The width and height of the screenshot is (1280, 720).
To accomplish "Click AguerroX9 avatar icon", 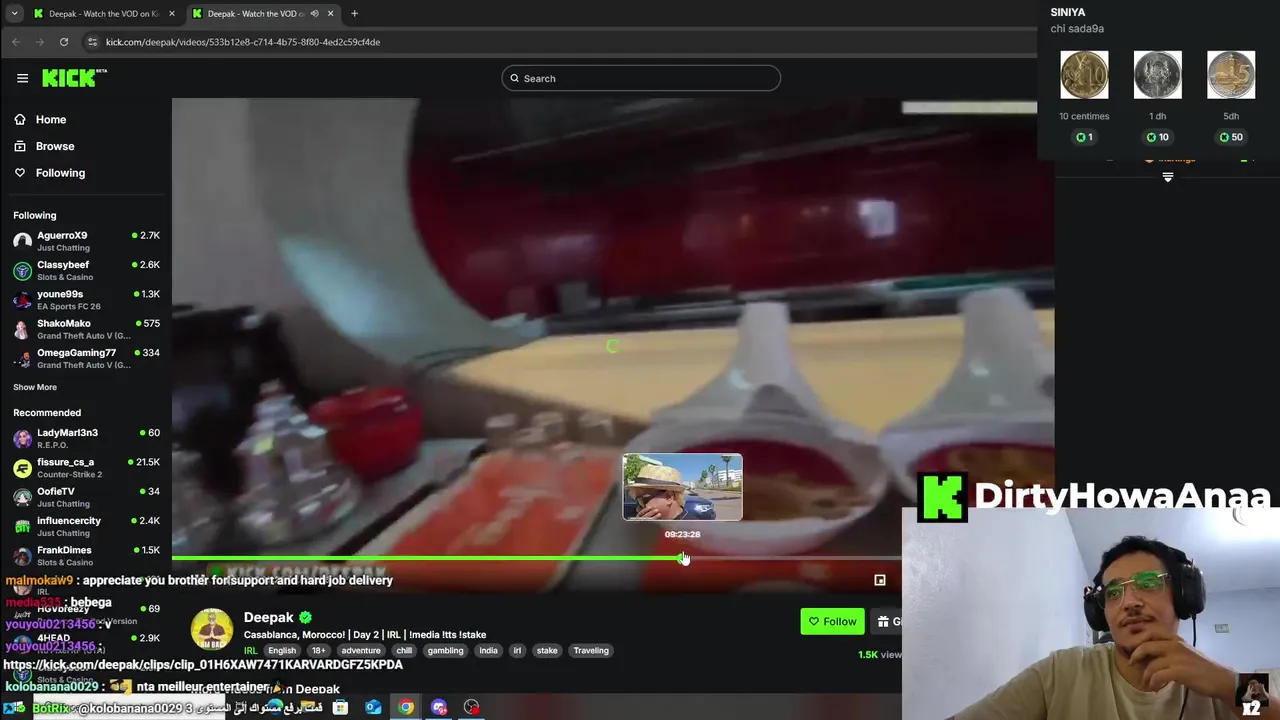I will pyautogui.click(x=22, y=241).
